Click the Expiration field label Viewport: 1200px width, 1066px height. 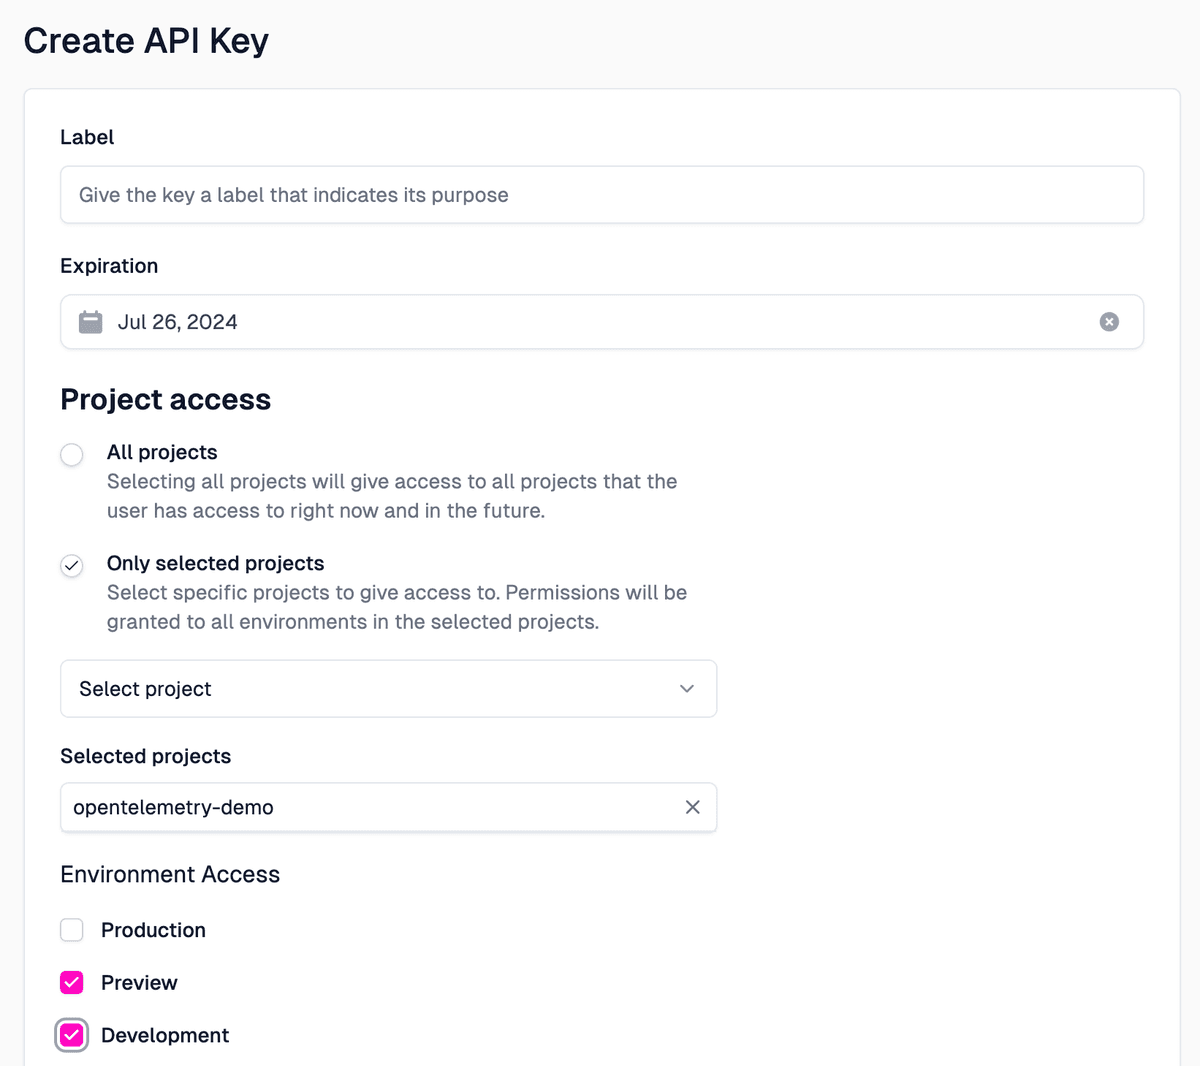tap(109, 265)
